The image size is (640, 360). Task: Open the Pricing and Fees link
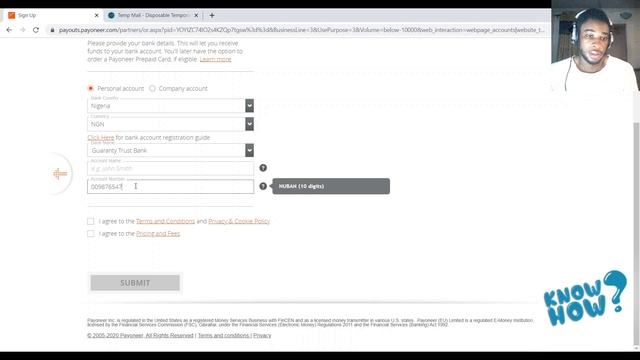click(x=158, y=233)
